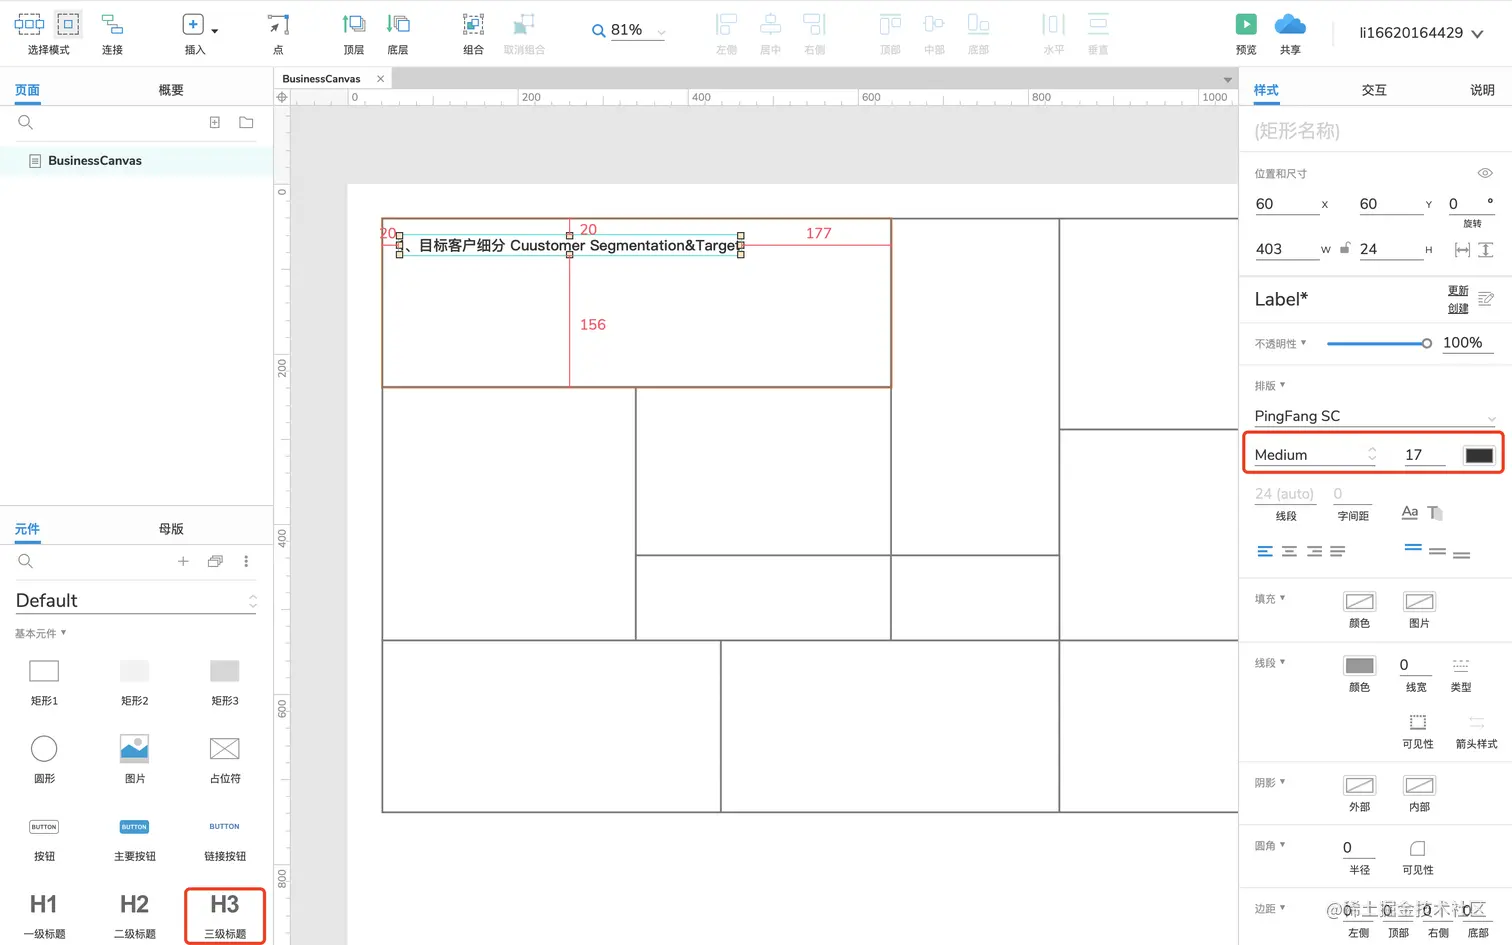
Task: Open the library copy/stack icon
Action: (215, 561)
